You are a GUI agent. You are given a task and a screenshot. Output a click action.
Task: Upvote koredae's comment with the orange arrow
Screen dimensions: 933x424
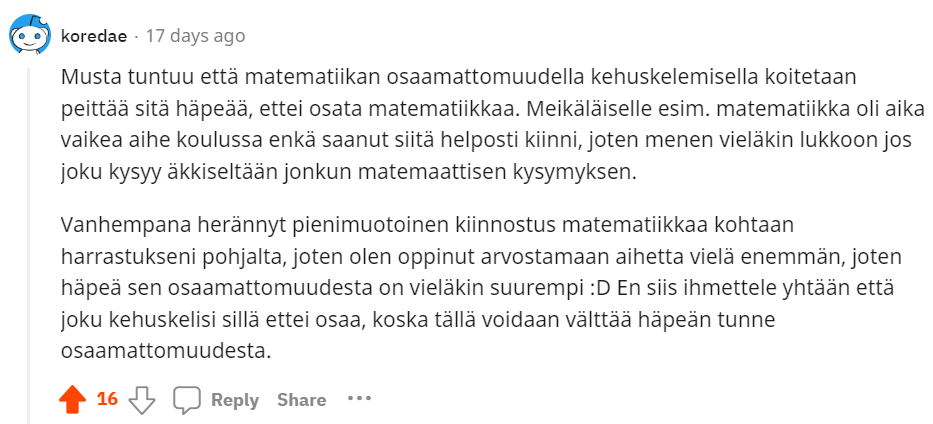click(73, 400)
